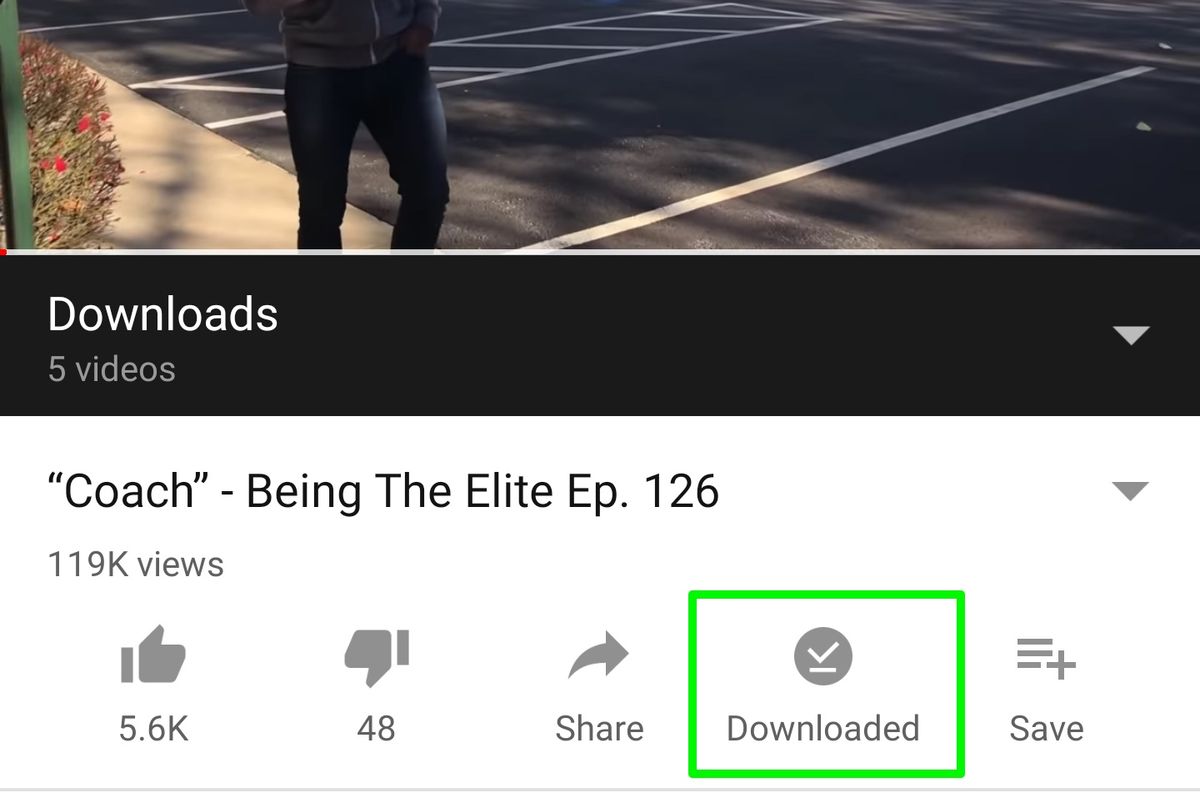Click the 119K views text
The image size is (1200, 803).
136,565
